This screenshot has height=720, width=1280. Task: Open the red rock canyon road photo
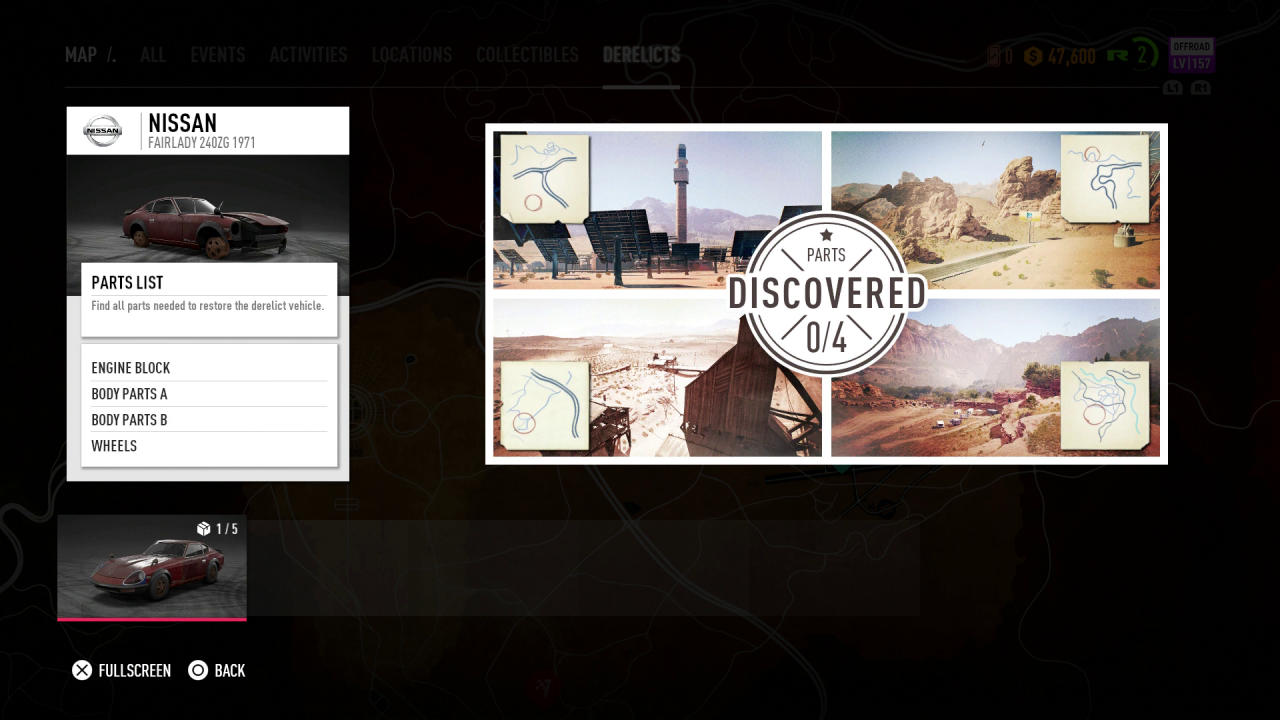[x=995, y=210]
